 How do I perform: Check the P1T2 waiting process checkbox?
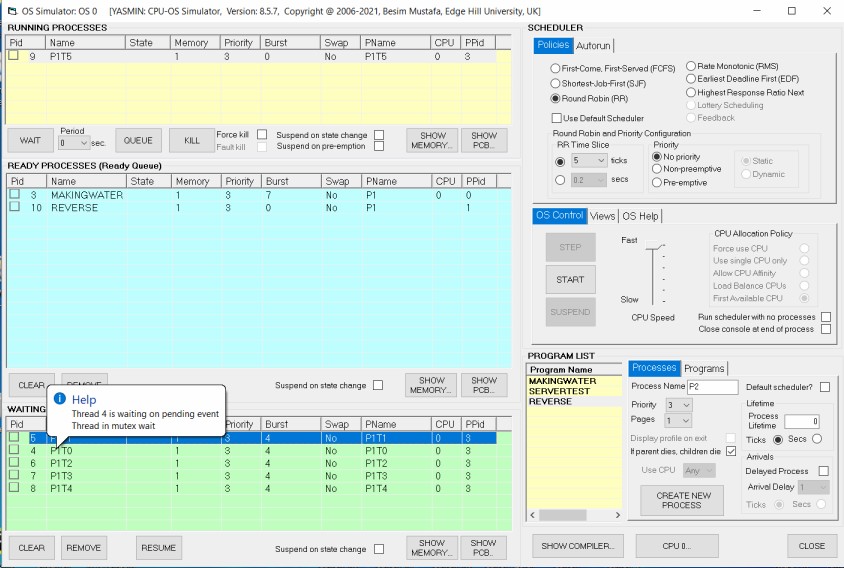pyautogui.click(x=14, y=462)
